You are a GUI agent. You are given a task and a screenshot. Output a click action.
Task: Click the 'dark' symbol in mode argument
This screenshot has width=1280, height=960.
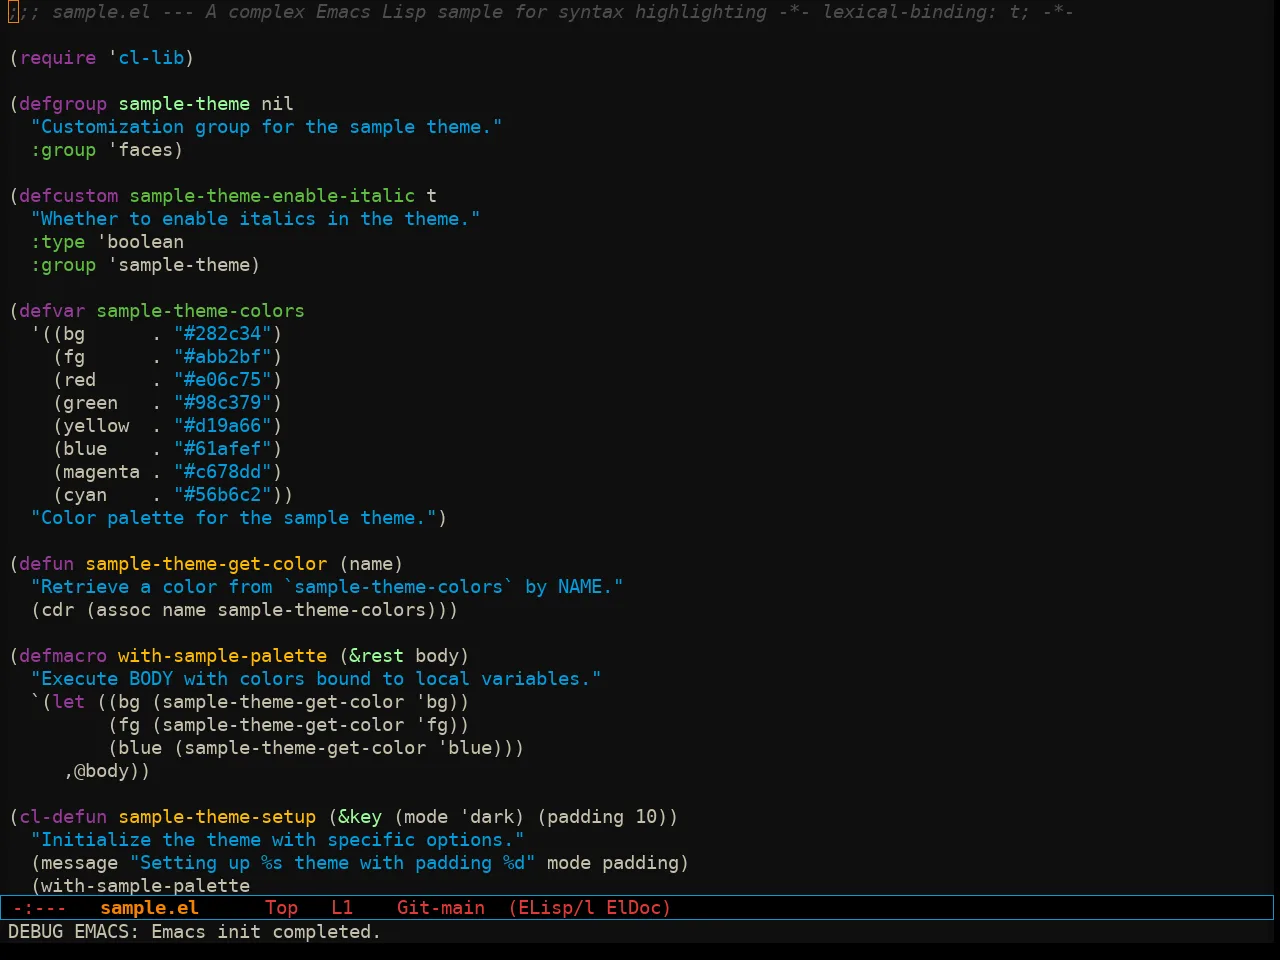click(x=492, y=817)
